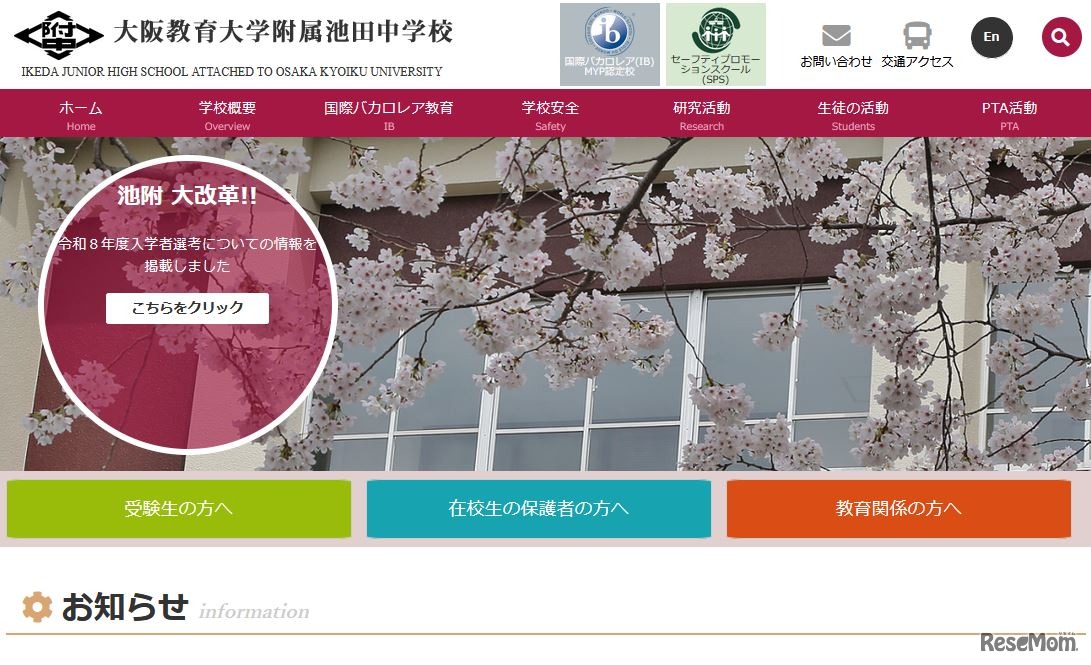Screen dimensions: 1091x665
Task: Open the PTA活動 menu item
Action: click(1009, 114)
